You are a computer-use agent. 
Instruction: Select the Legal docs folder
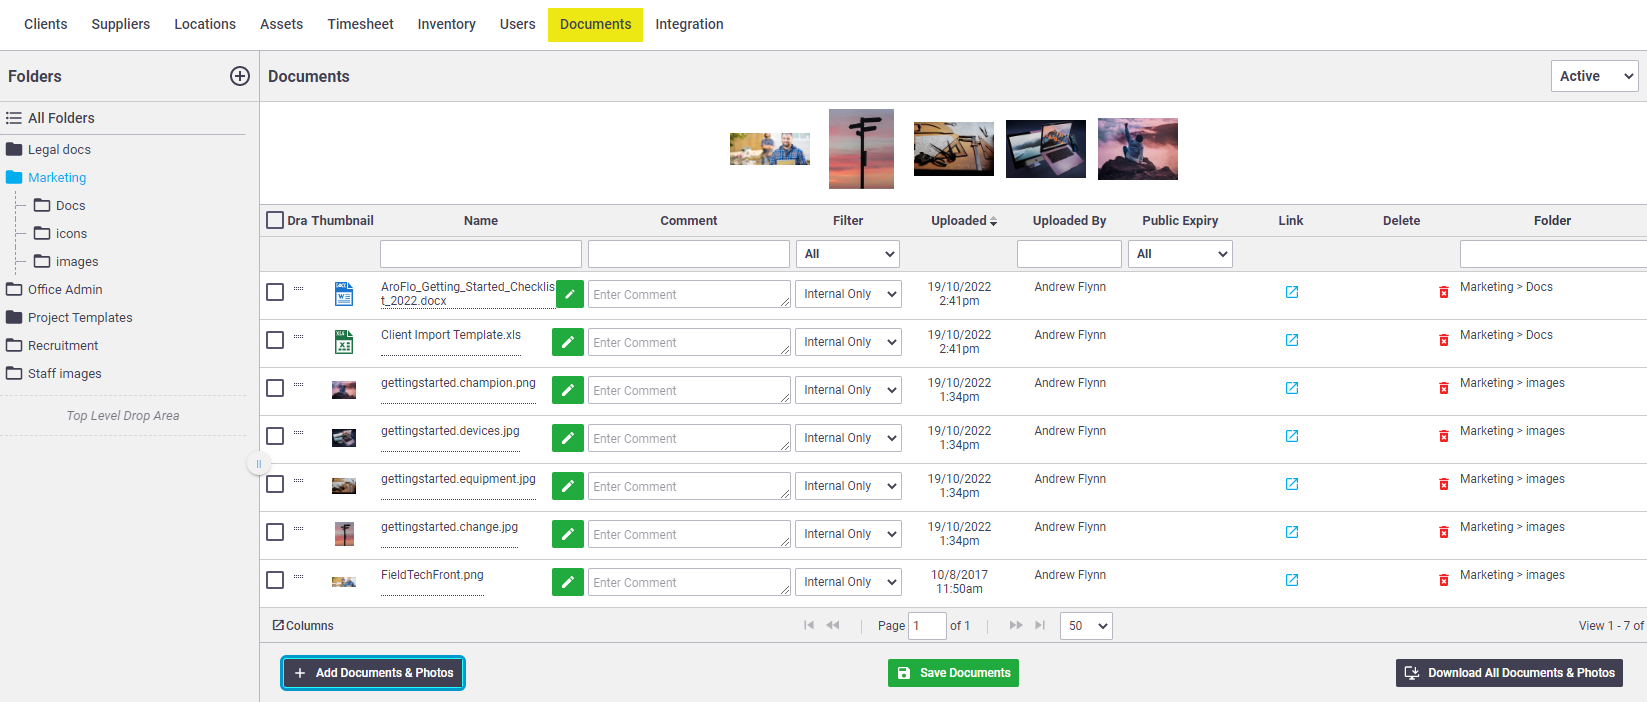[x=59, y=150]
